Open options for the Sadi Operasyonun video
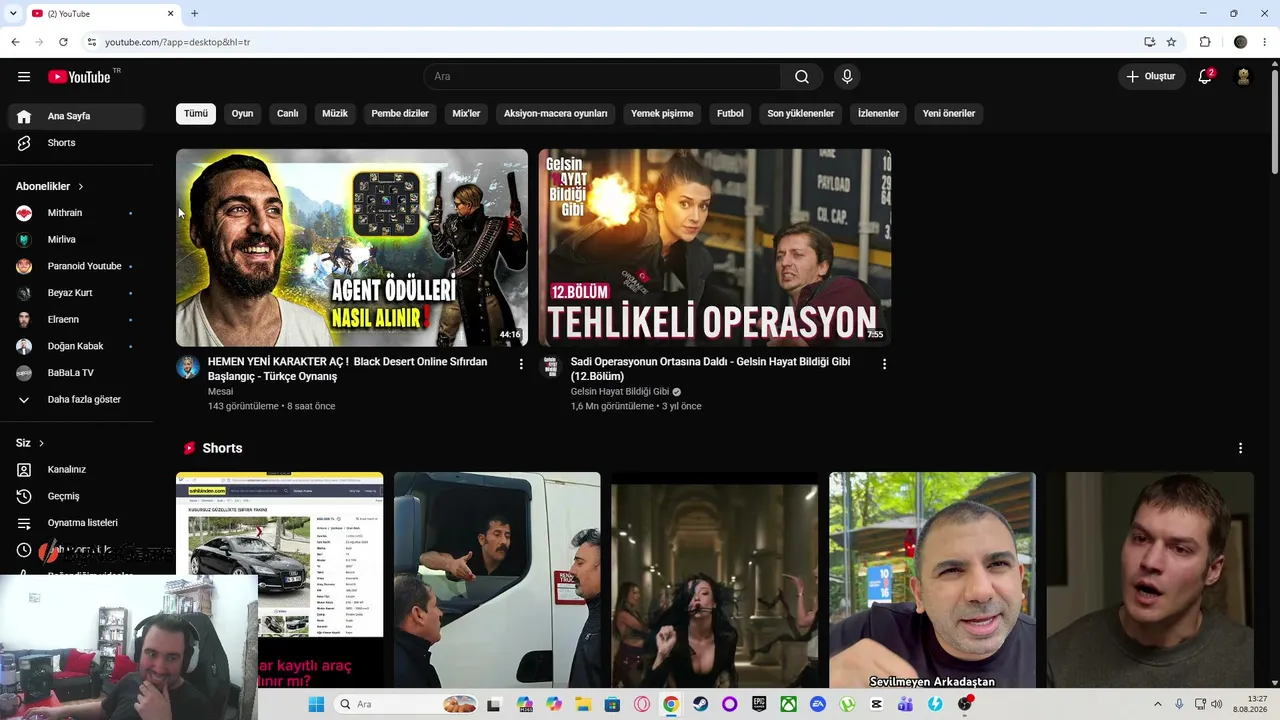Viewport: 1280px width, 720px height. [x=884, y=365]
